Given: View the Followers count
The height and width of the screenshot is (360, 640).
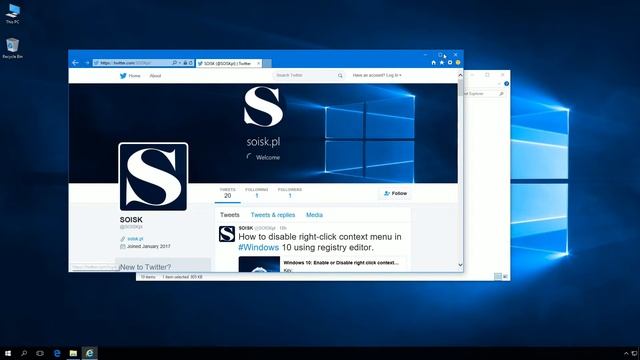Looking at the screenshot, I should (290, 193).
